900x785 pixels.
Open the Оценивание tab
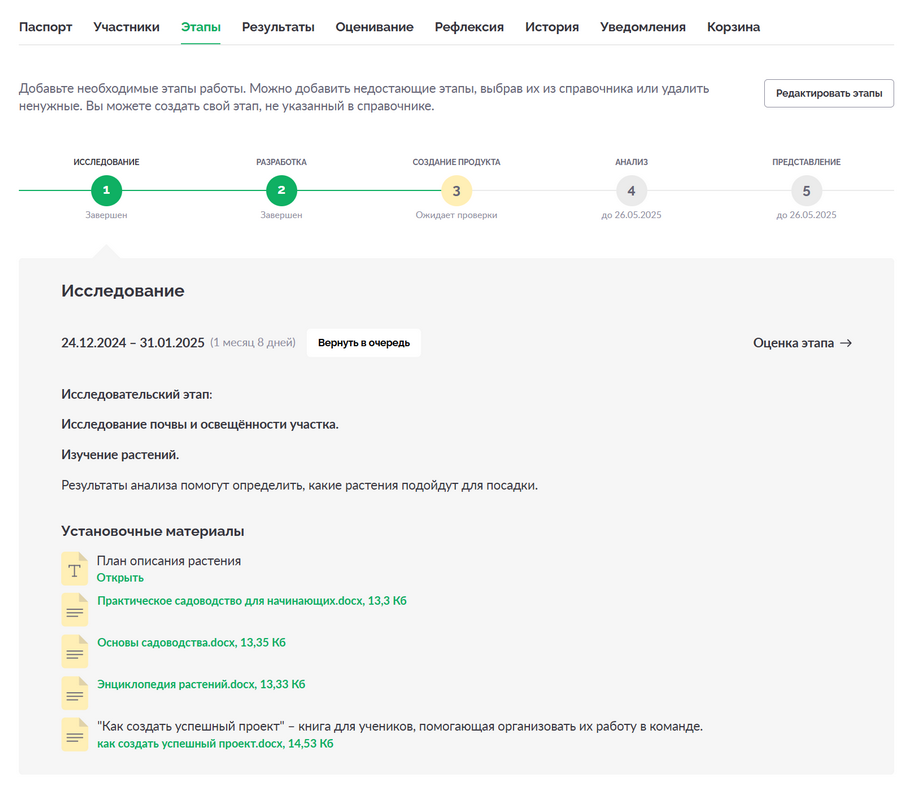(x=374, y=27)
